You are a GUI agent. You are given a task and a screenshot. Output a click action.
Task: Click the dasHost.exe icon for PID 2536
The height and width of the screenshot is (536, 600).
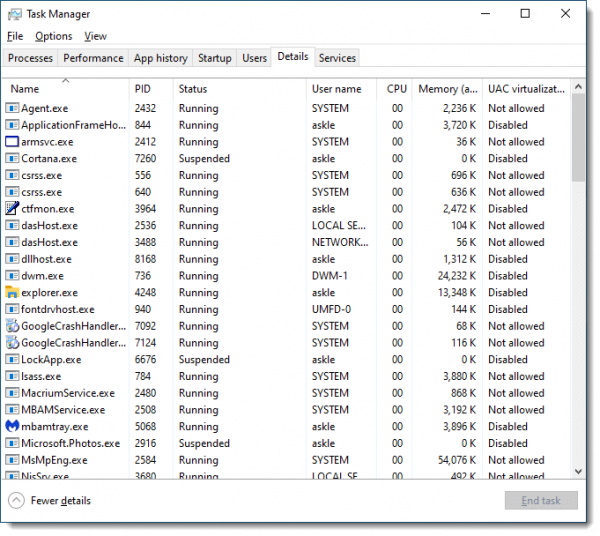(x=12, y=225)
